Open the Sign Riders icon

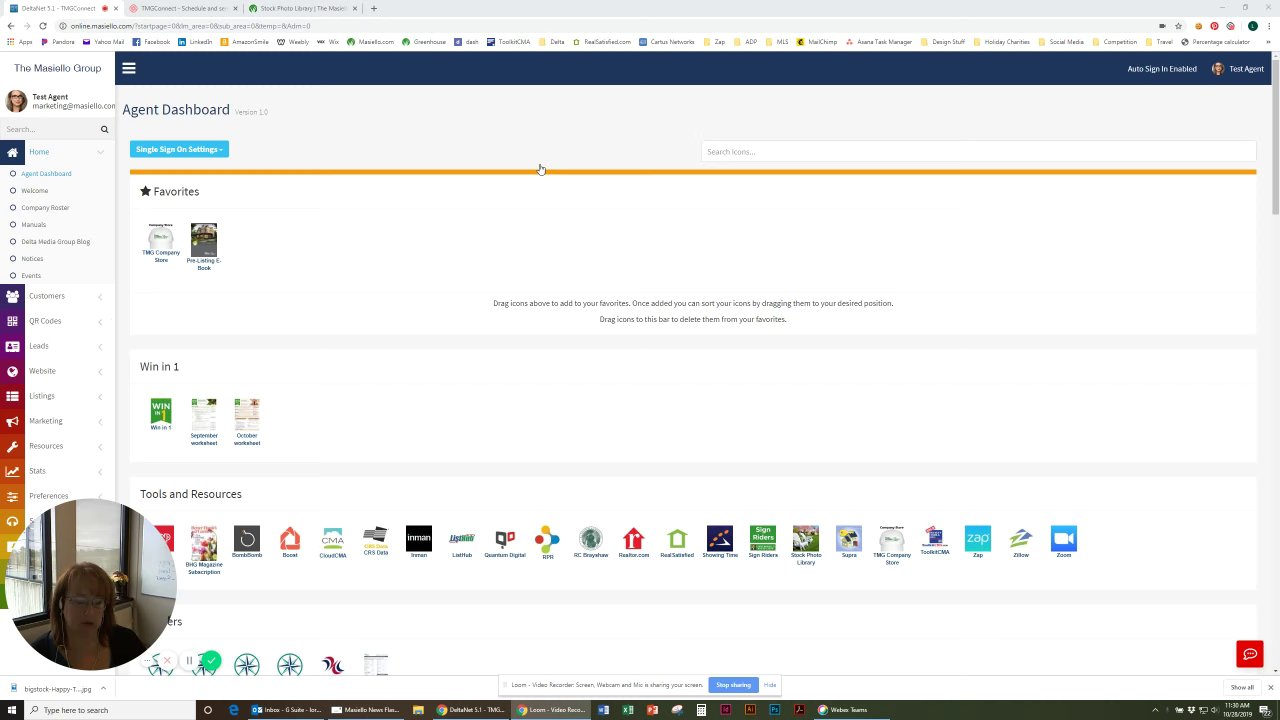[x=763, y=542]
